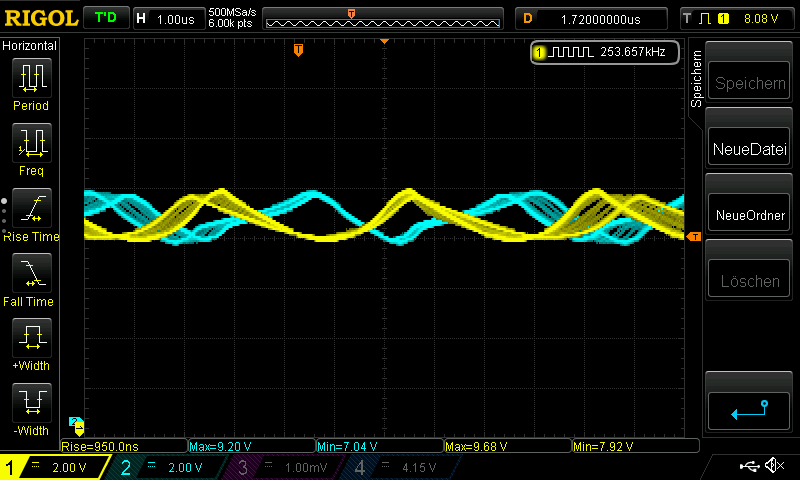Click the USB connection status icon
Image resolution: width=800 pixels, height=480 pixels.
(x=749, y=465)
